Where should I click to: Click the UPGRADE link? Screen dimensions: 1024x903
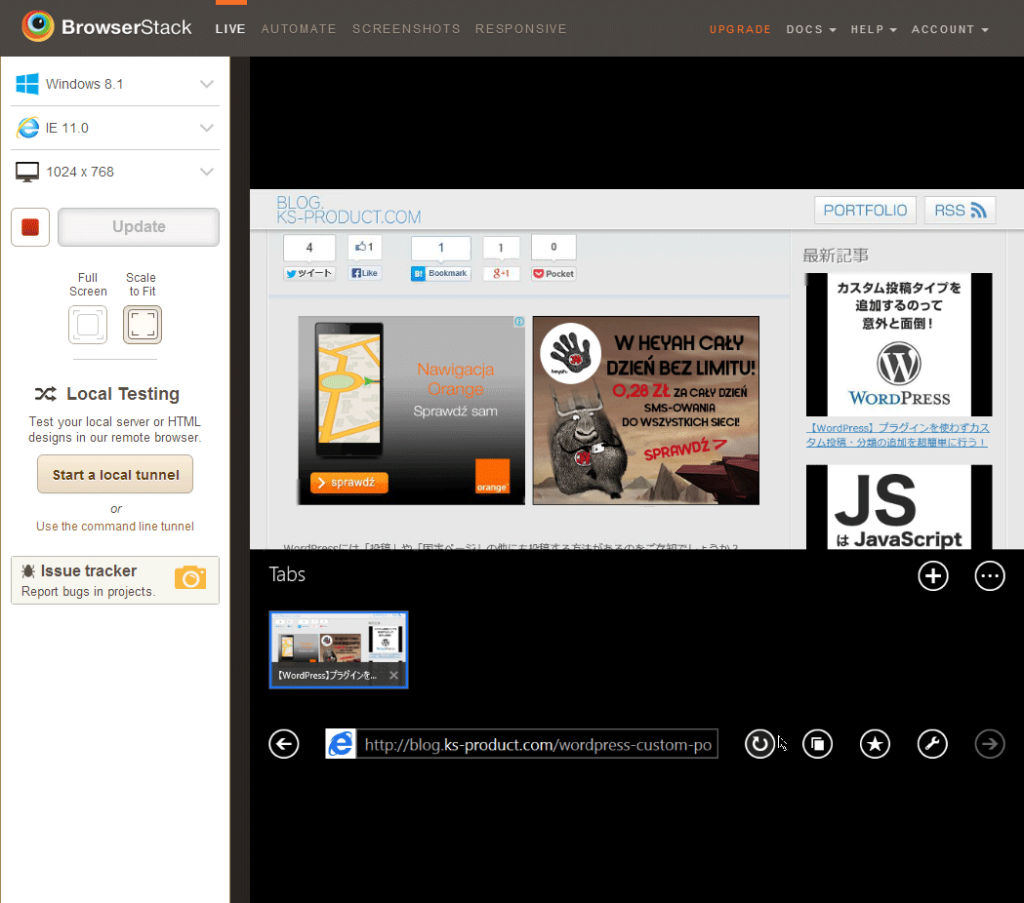click(x=741, y=29)
